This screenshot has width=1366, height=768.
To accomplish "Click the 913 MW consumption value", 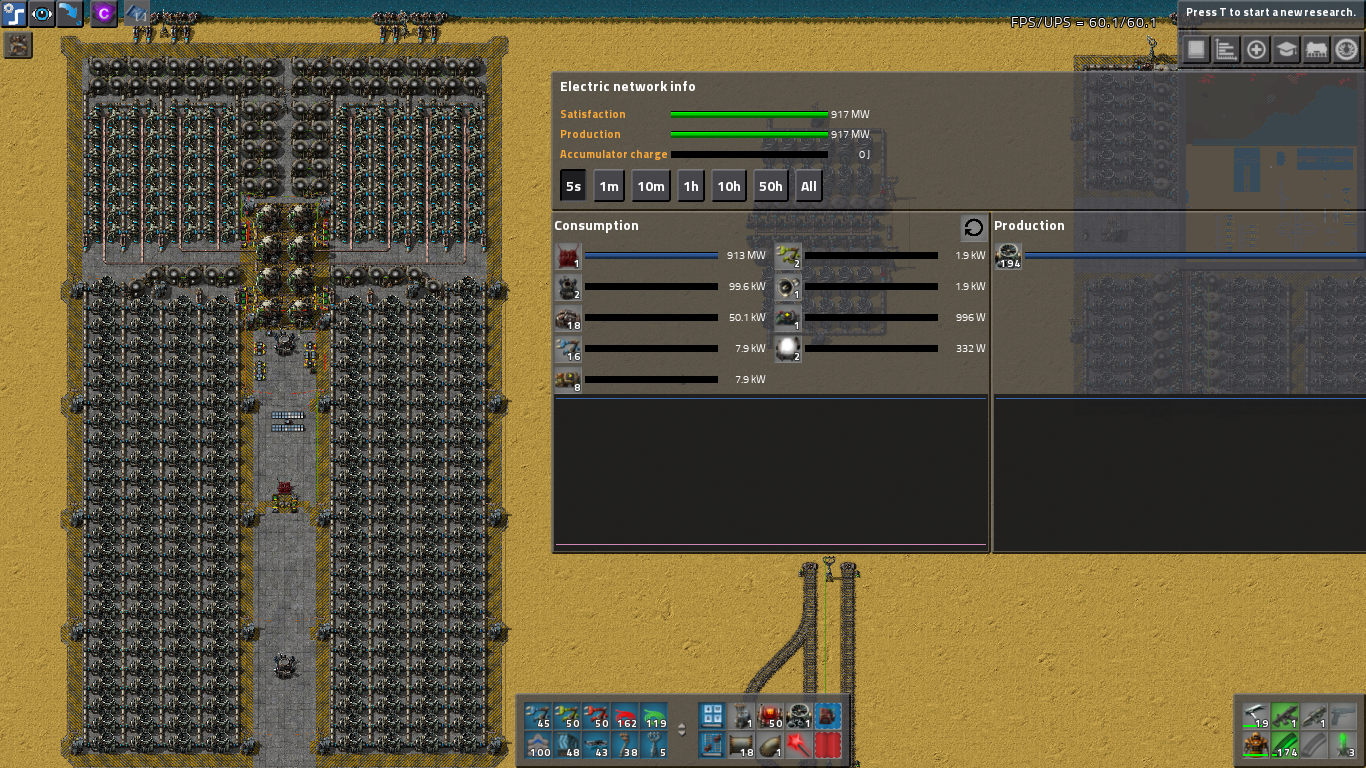I will click(746, 256).
